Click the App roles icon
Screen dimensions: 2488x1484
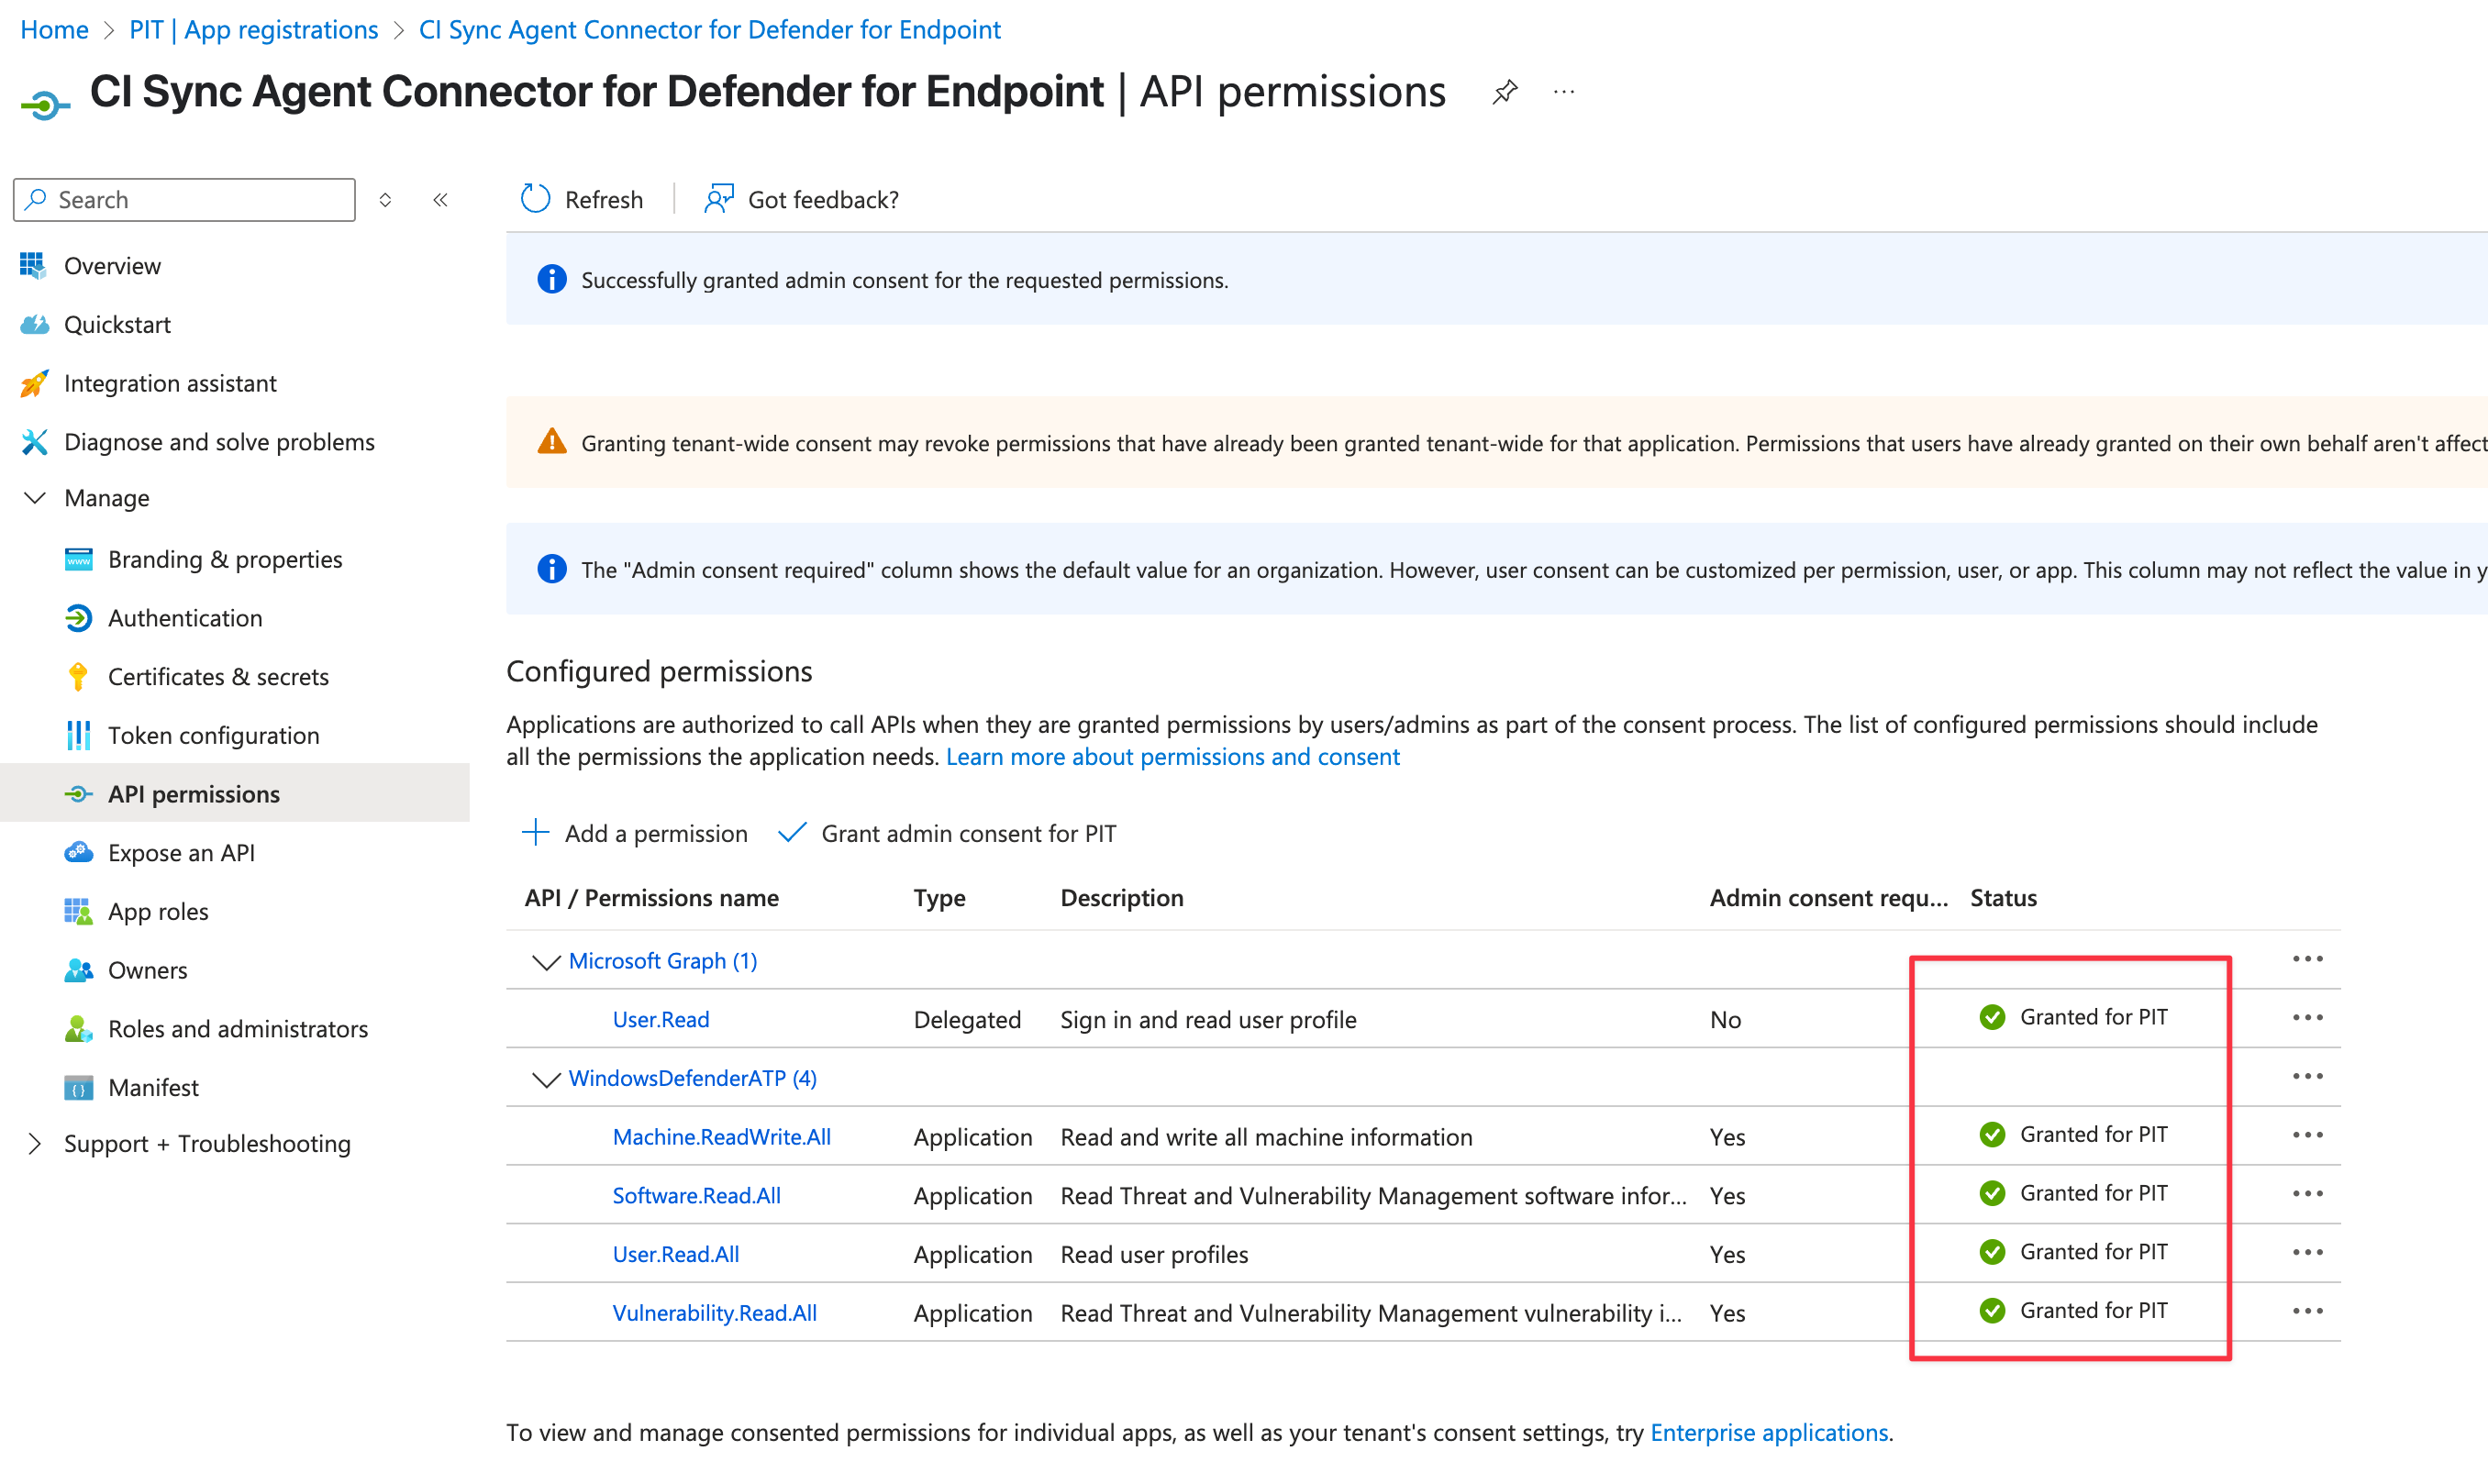(78, 912)
